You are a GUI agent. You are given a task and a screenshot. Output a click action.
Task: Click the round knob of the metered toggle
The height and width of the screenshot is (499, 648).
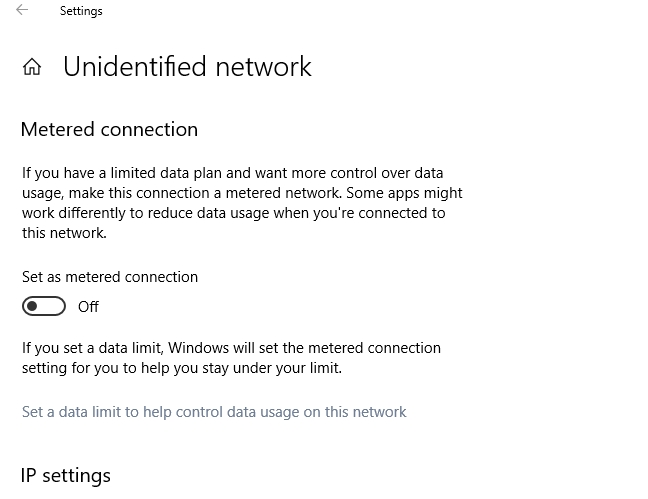(33, 306)
